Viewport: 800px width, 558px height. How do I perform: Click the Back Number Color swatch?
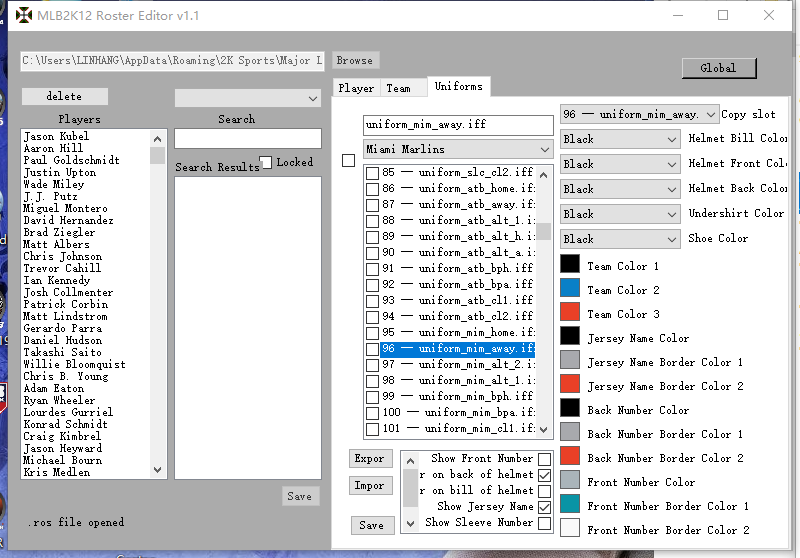tap(570, 408)
